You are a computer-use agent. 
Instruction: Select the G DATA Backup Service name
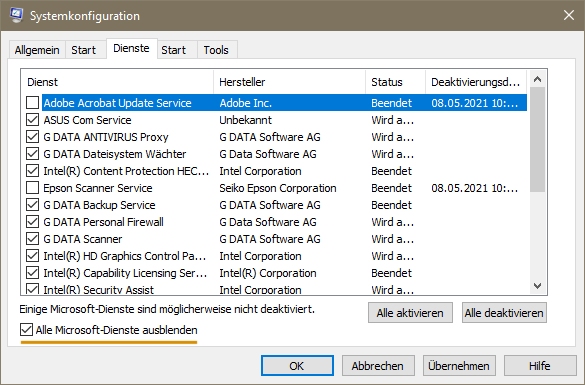pos(99,205)
